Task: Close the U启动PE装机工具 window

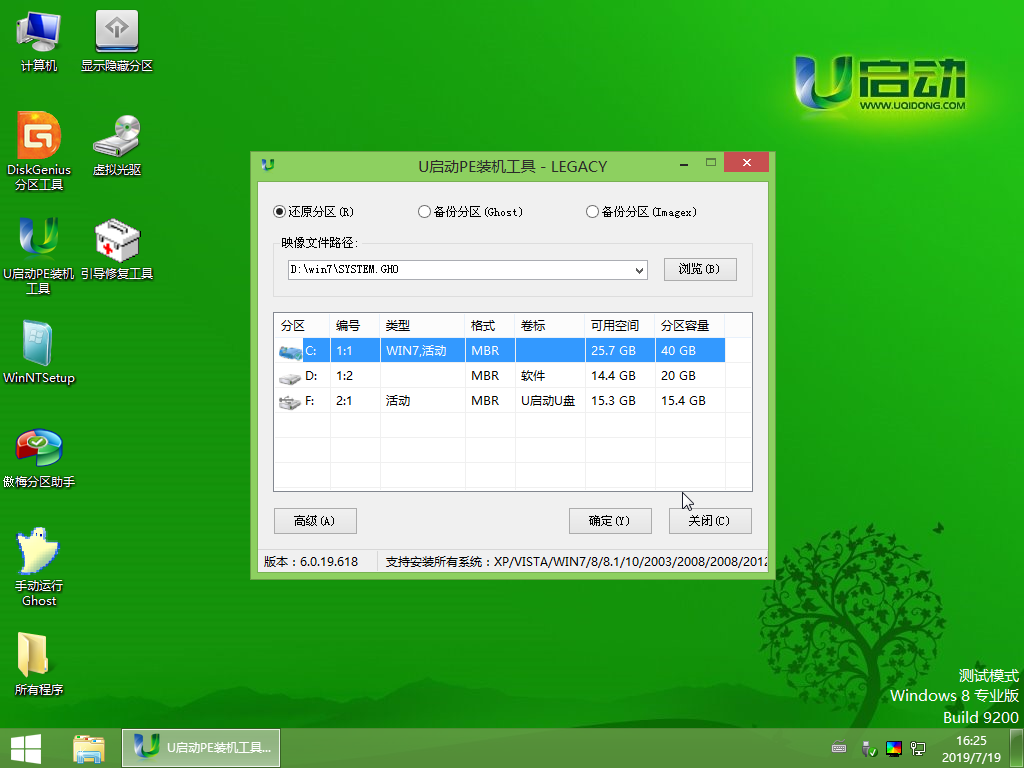Action: pos(746,163)
